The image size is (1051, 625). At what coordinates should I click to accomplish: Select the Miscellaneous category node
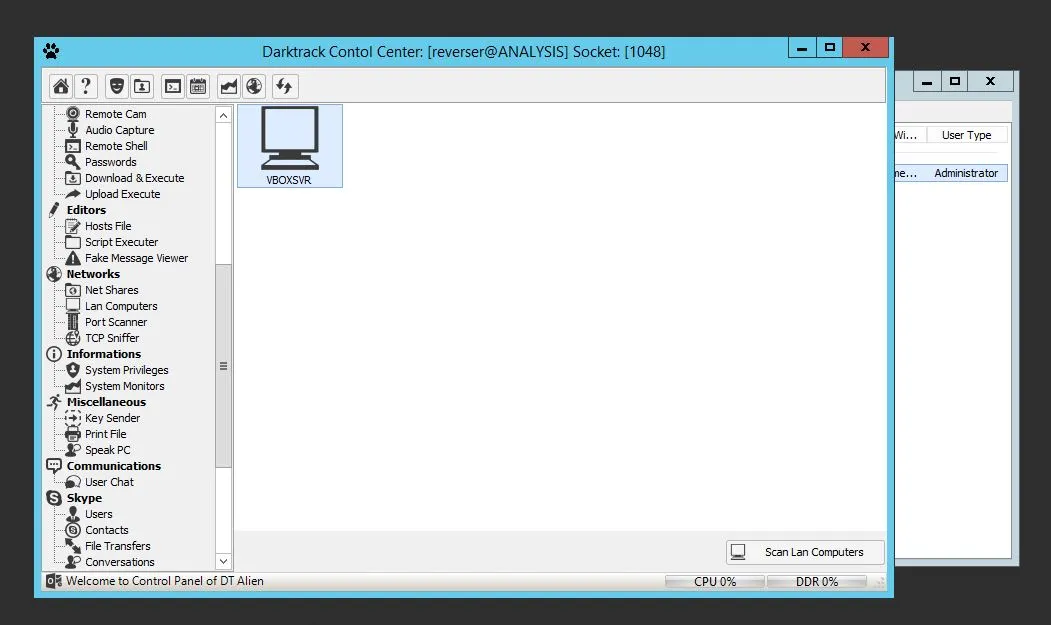pyautogui.click(x=106, y=402)
